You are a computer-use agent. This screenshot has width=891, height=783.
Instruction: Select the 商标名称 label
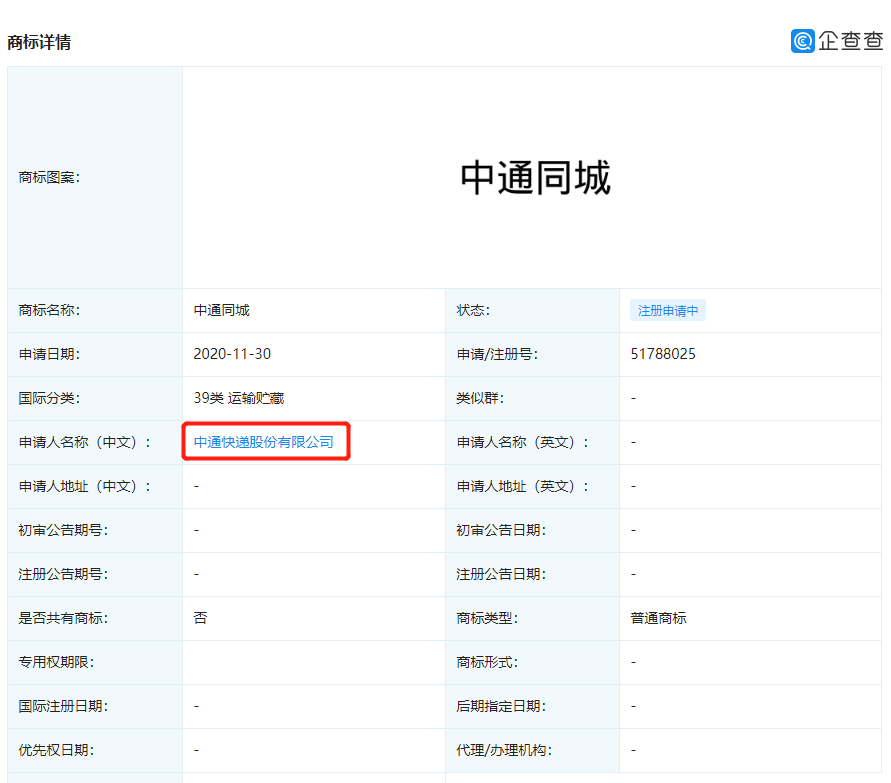pyautogui.click(x=49, y=310)
